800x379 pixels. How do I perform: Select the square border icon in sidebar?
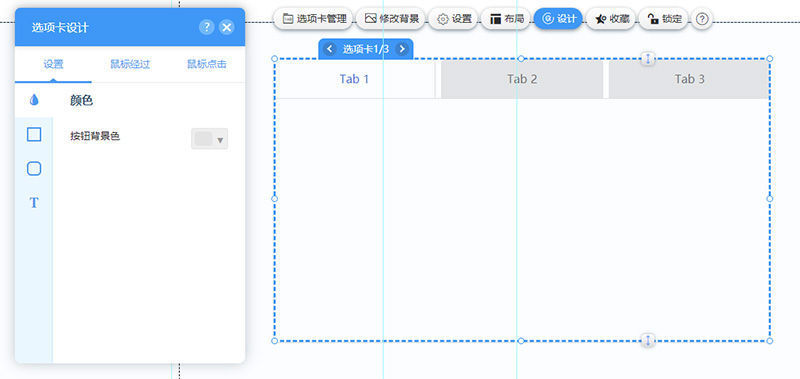[x=34, y=135]
